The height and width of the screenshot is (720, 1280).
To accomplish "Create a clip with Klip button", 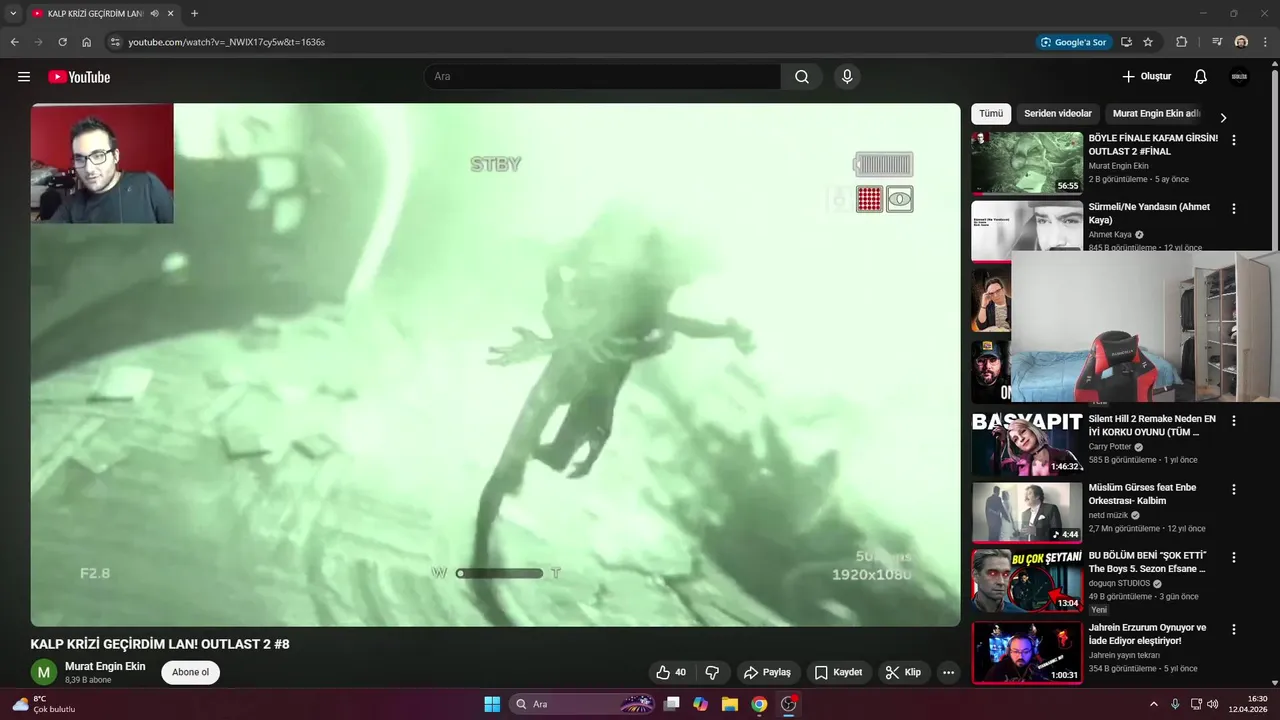I will click(903, 673).
